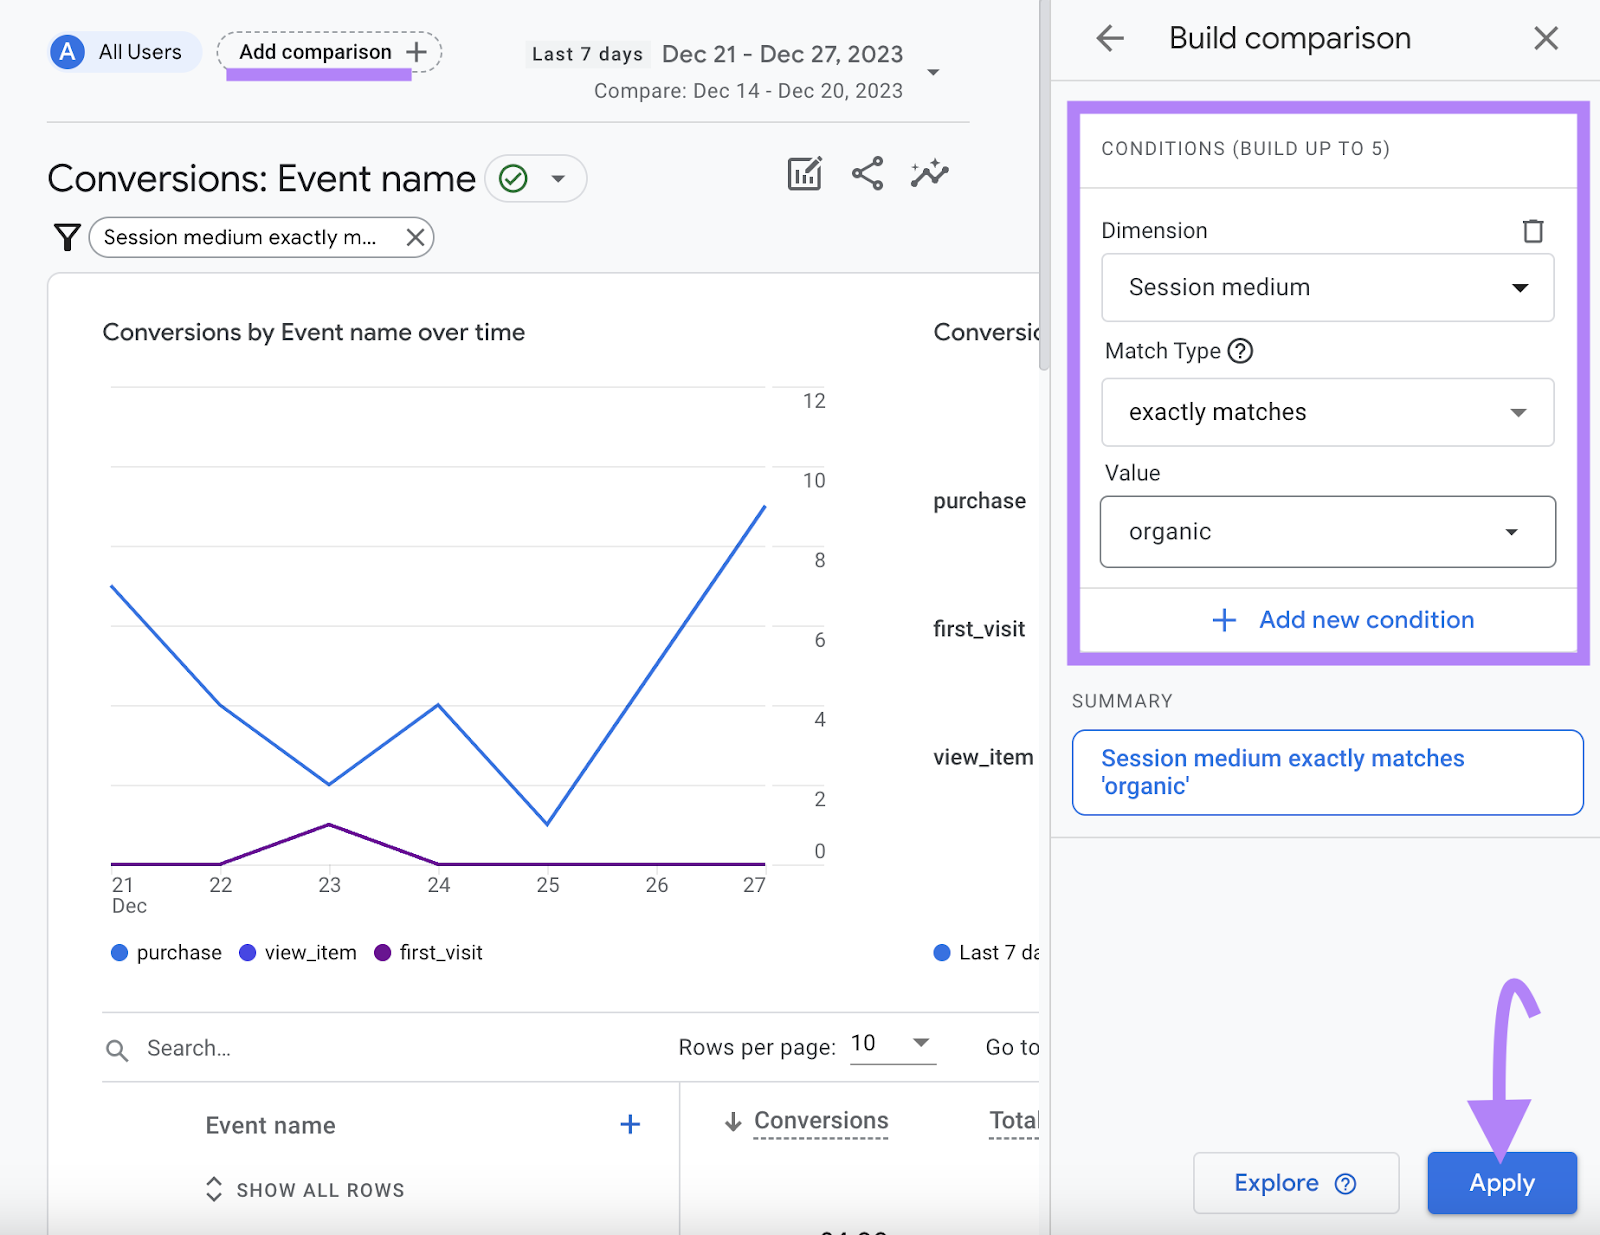1600x1235 pixels.
Task: Remove the Session medium filter chip
Action: (x=414, y=237)
